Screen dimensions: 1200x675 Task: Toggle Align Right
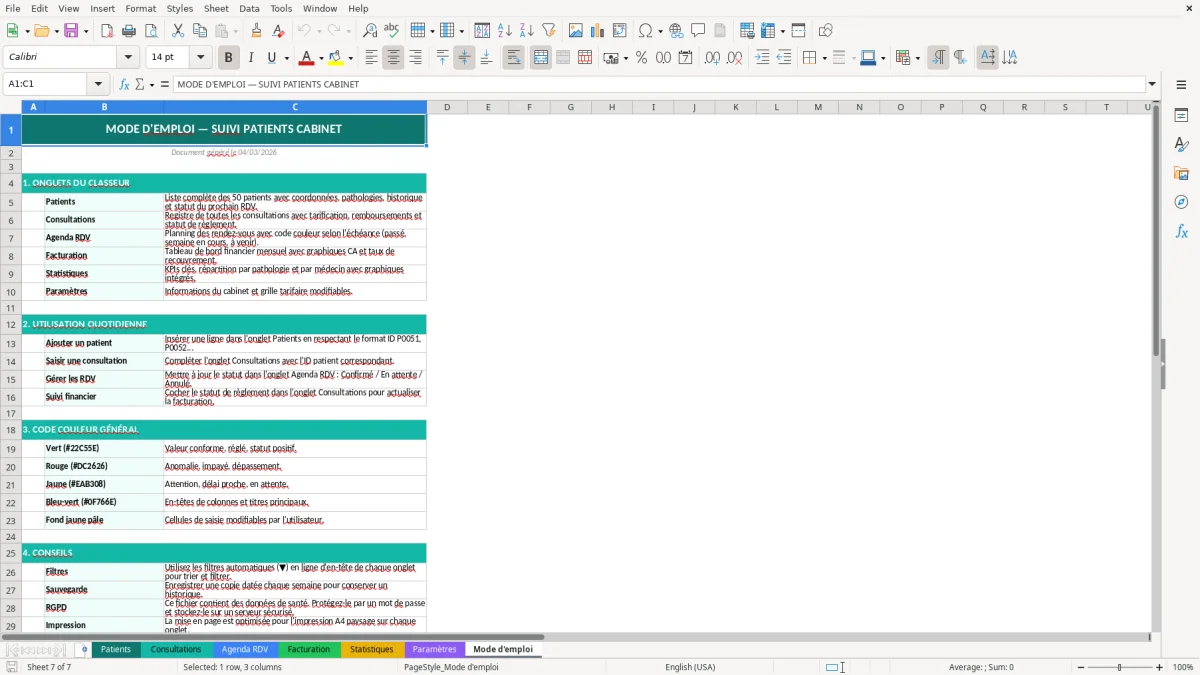415,58
